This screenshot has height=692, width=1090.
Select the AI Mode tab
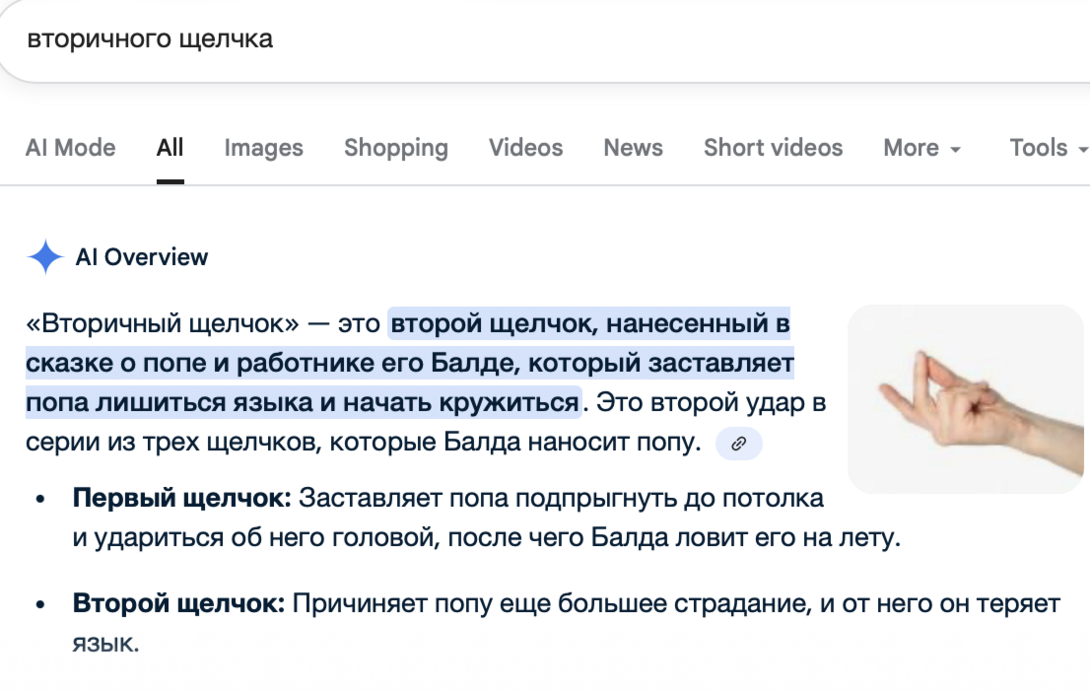(70, 147)
